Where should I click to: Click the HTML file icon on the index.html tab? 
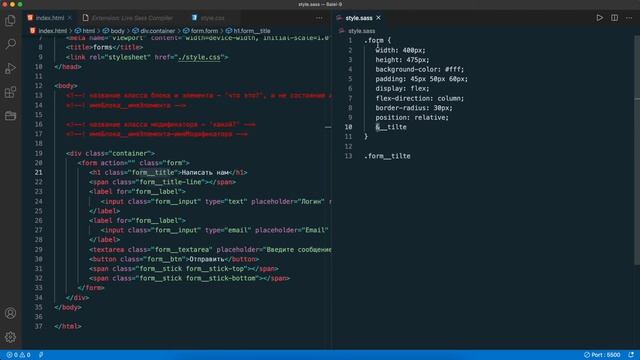[x=30, y=18]
